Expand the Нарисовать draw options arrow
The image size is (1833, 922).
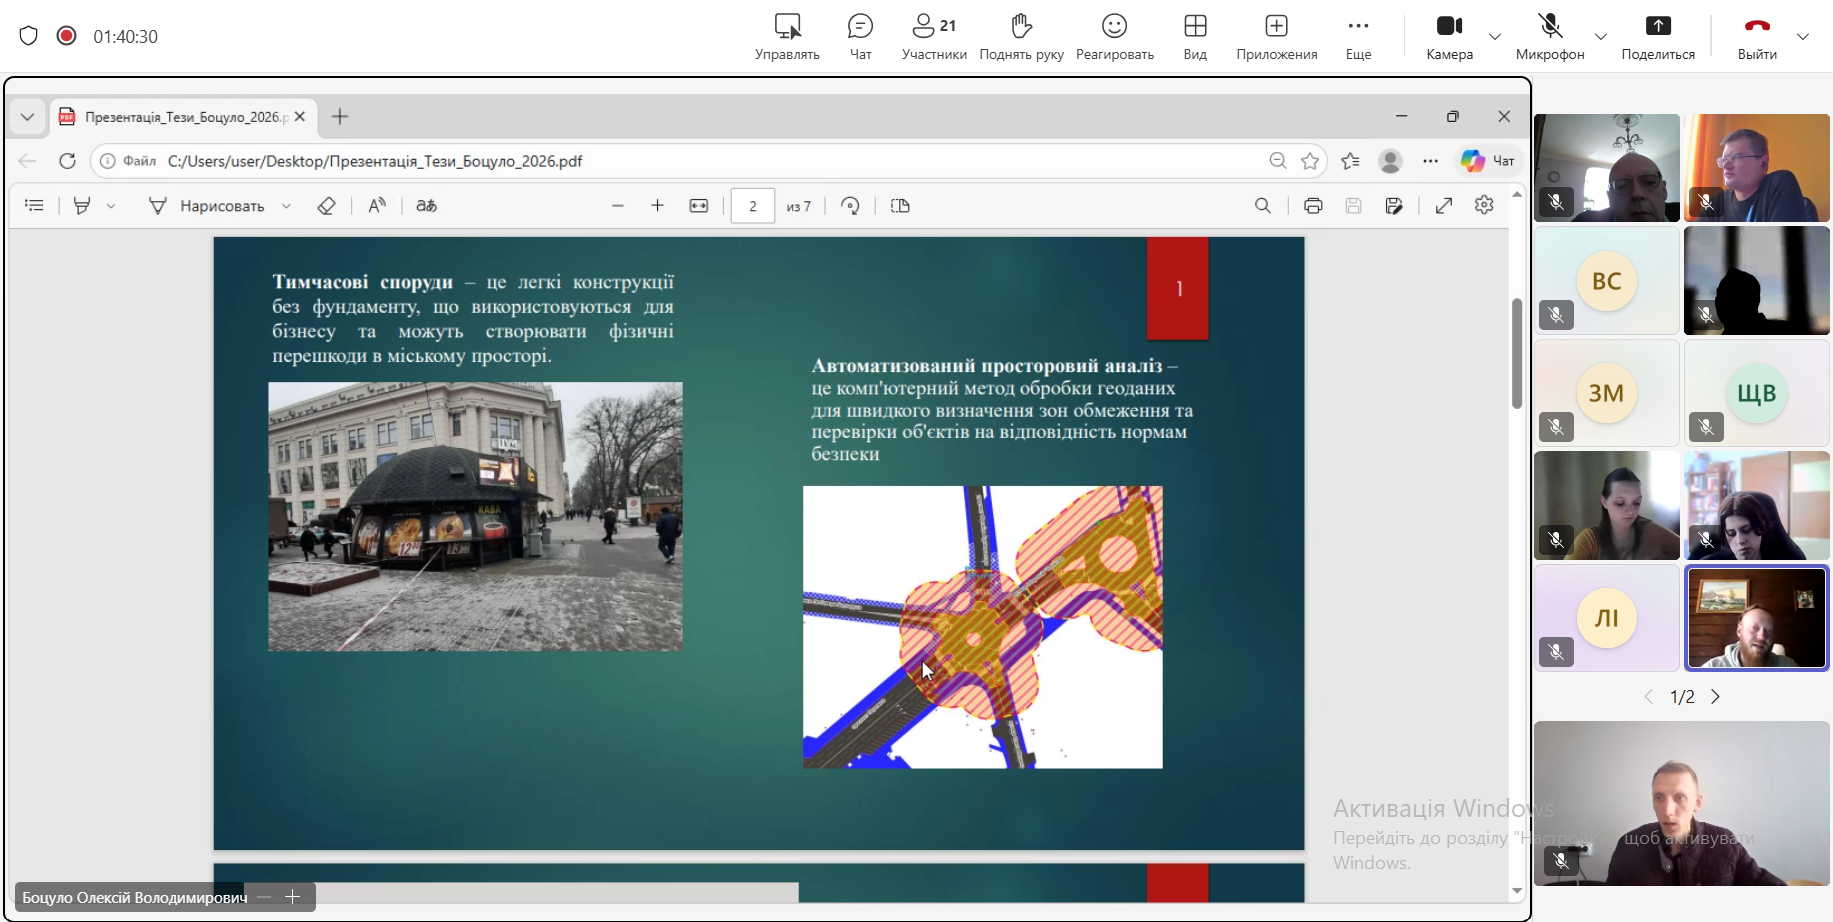pyautogui.click(x=286, y=206)
